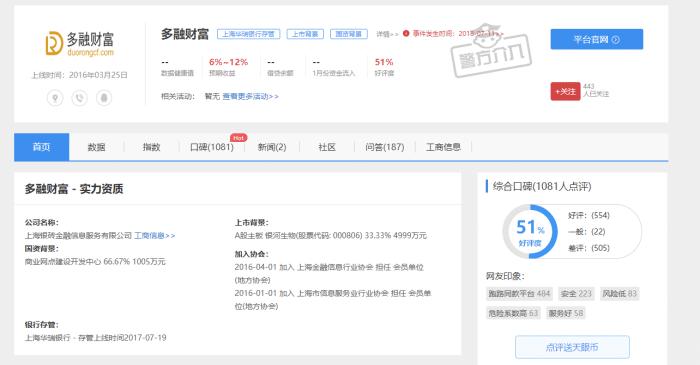The width and height of the screenshot is (700, 365).
Task: Click 商业网点建设开发中心 66.67% 1005万元 text
Action: tap(95, 261)
